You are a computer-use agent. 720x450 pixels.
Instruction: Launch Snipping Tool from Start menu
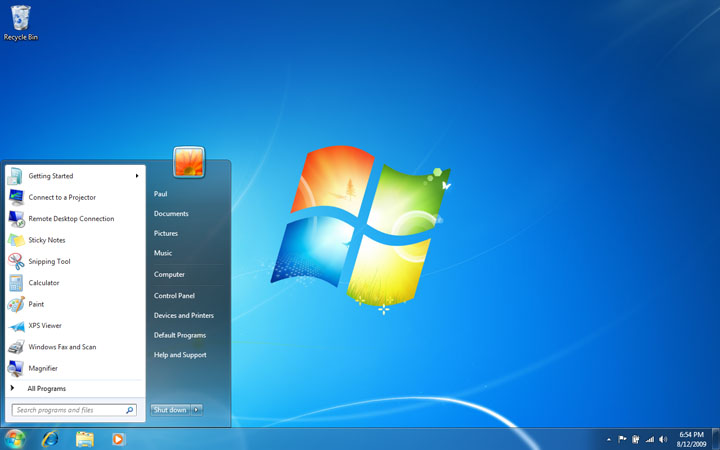click(49, 261)
